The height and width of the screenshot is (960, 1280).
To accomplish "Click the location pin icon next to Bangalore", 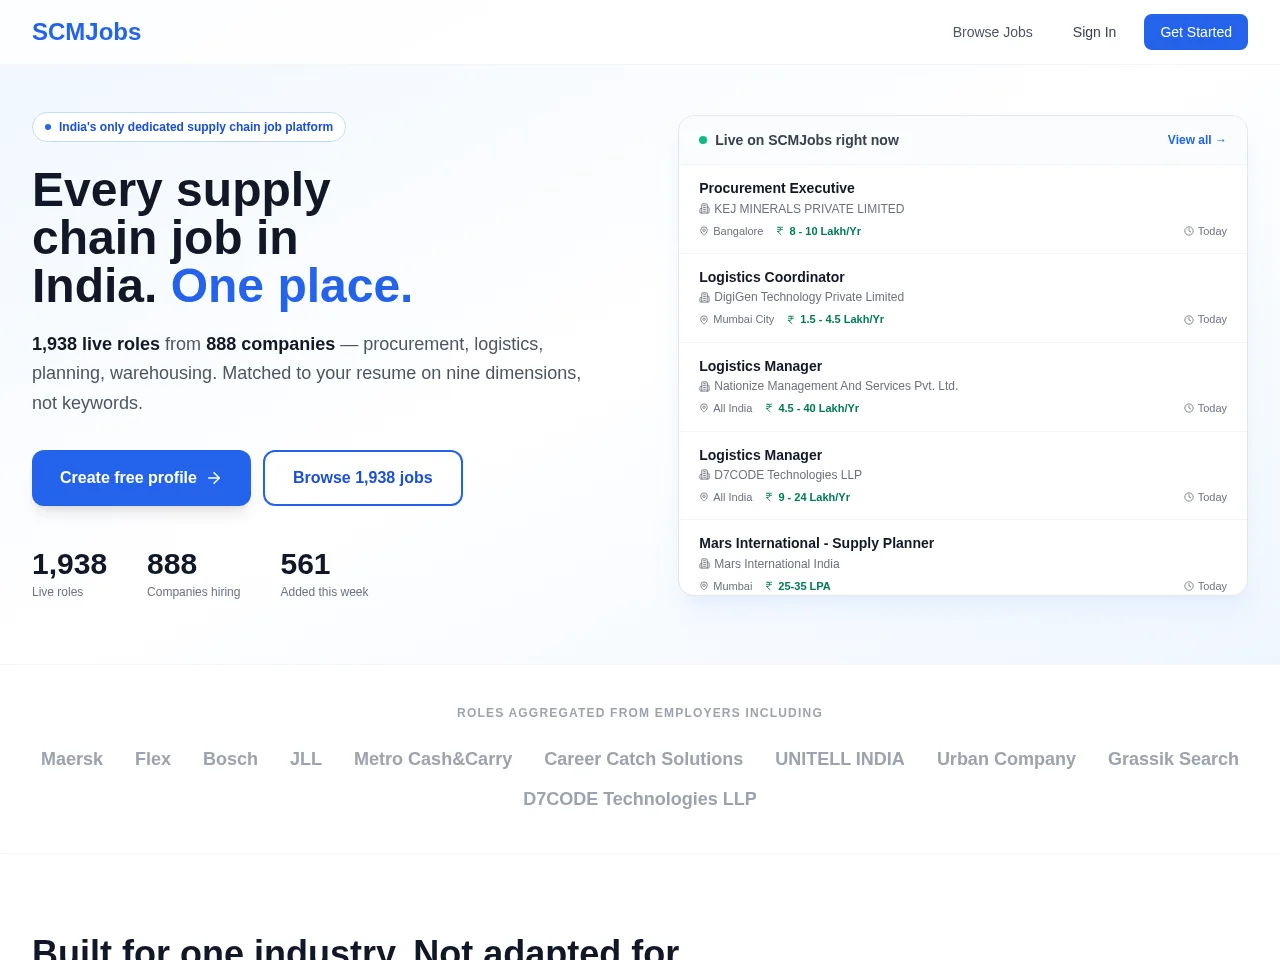I will point(704,231).
